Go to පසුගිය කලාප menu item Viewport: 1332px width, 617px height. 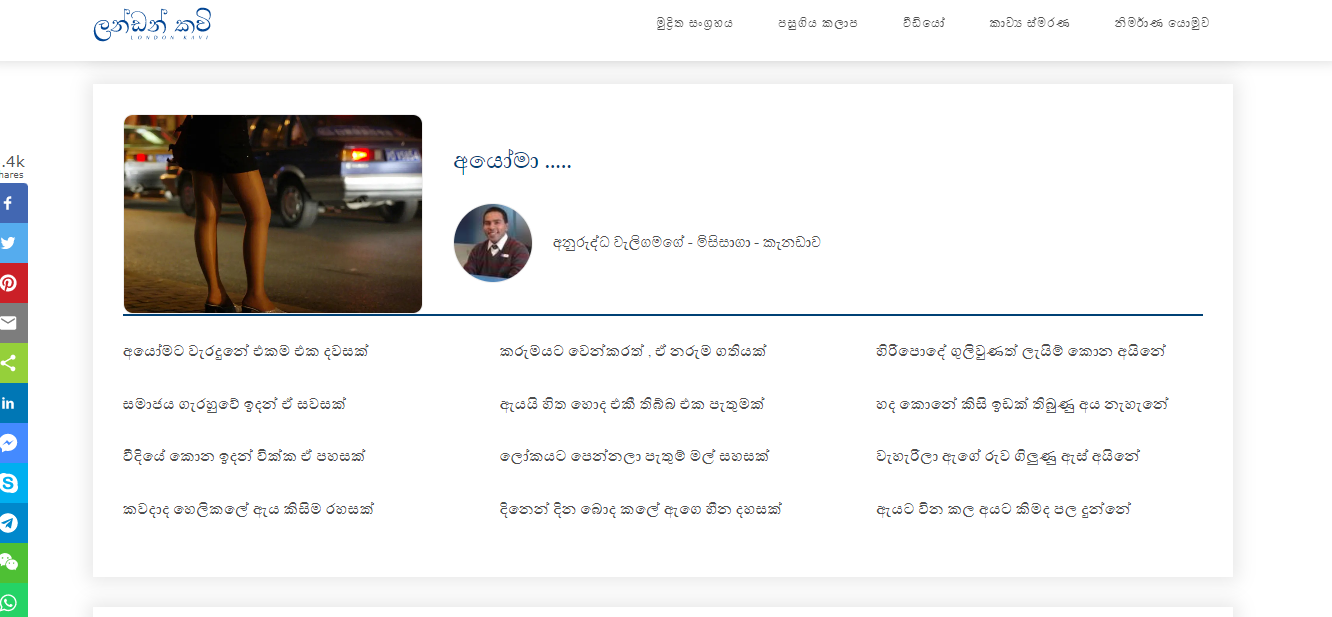(817, 23)
